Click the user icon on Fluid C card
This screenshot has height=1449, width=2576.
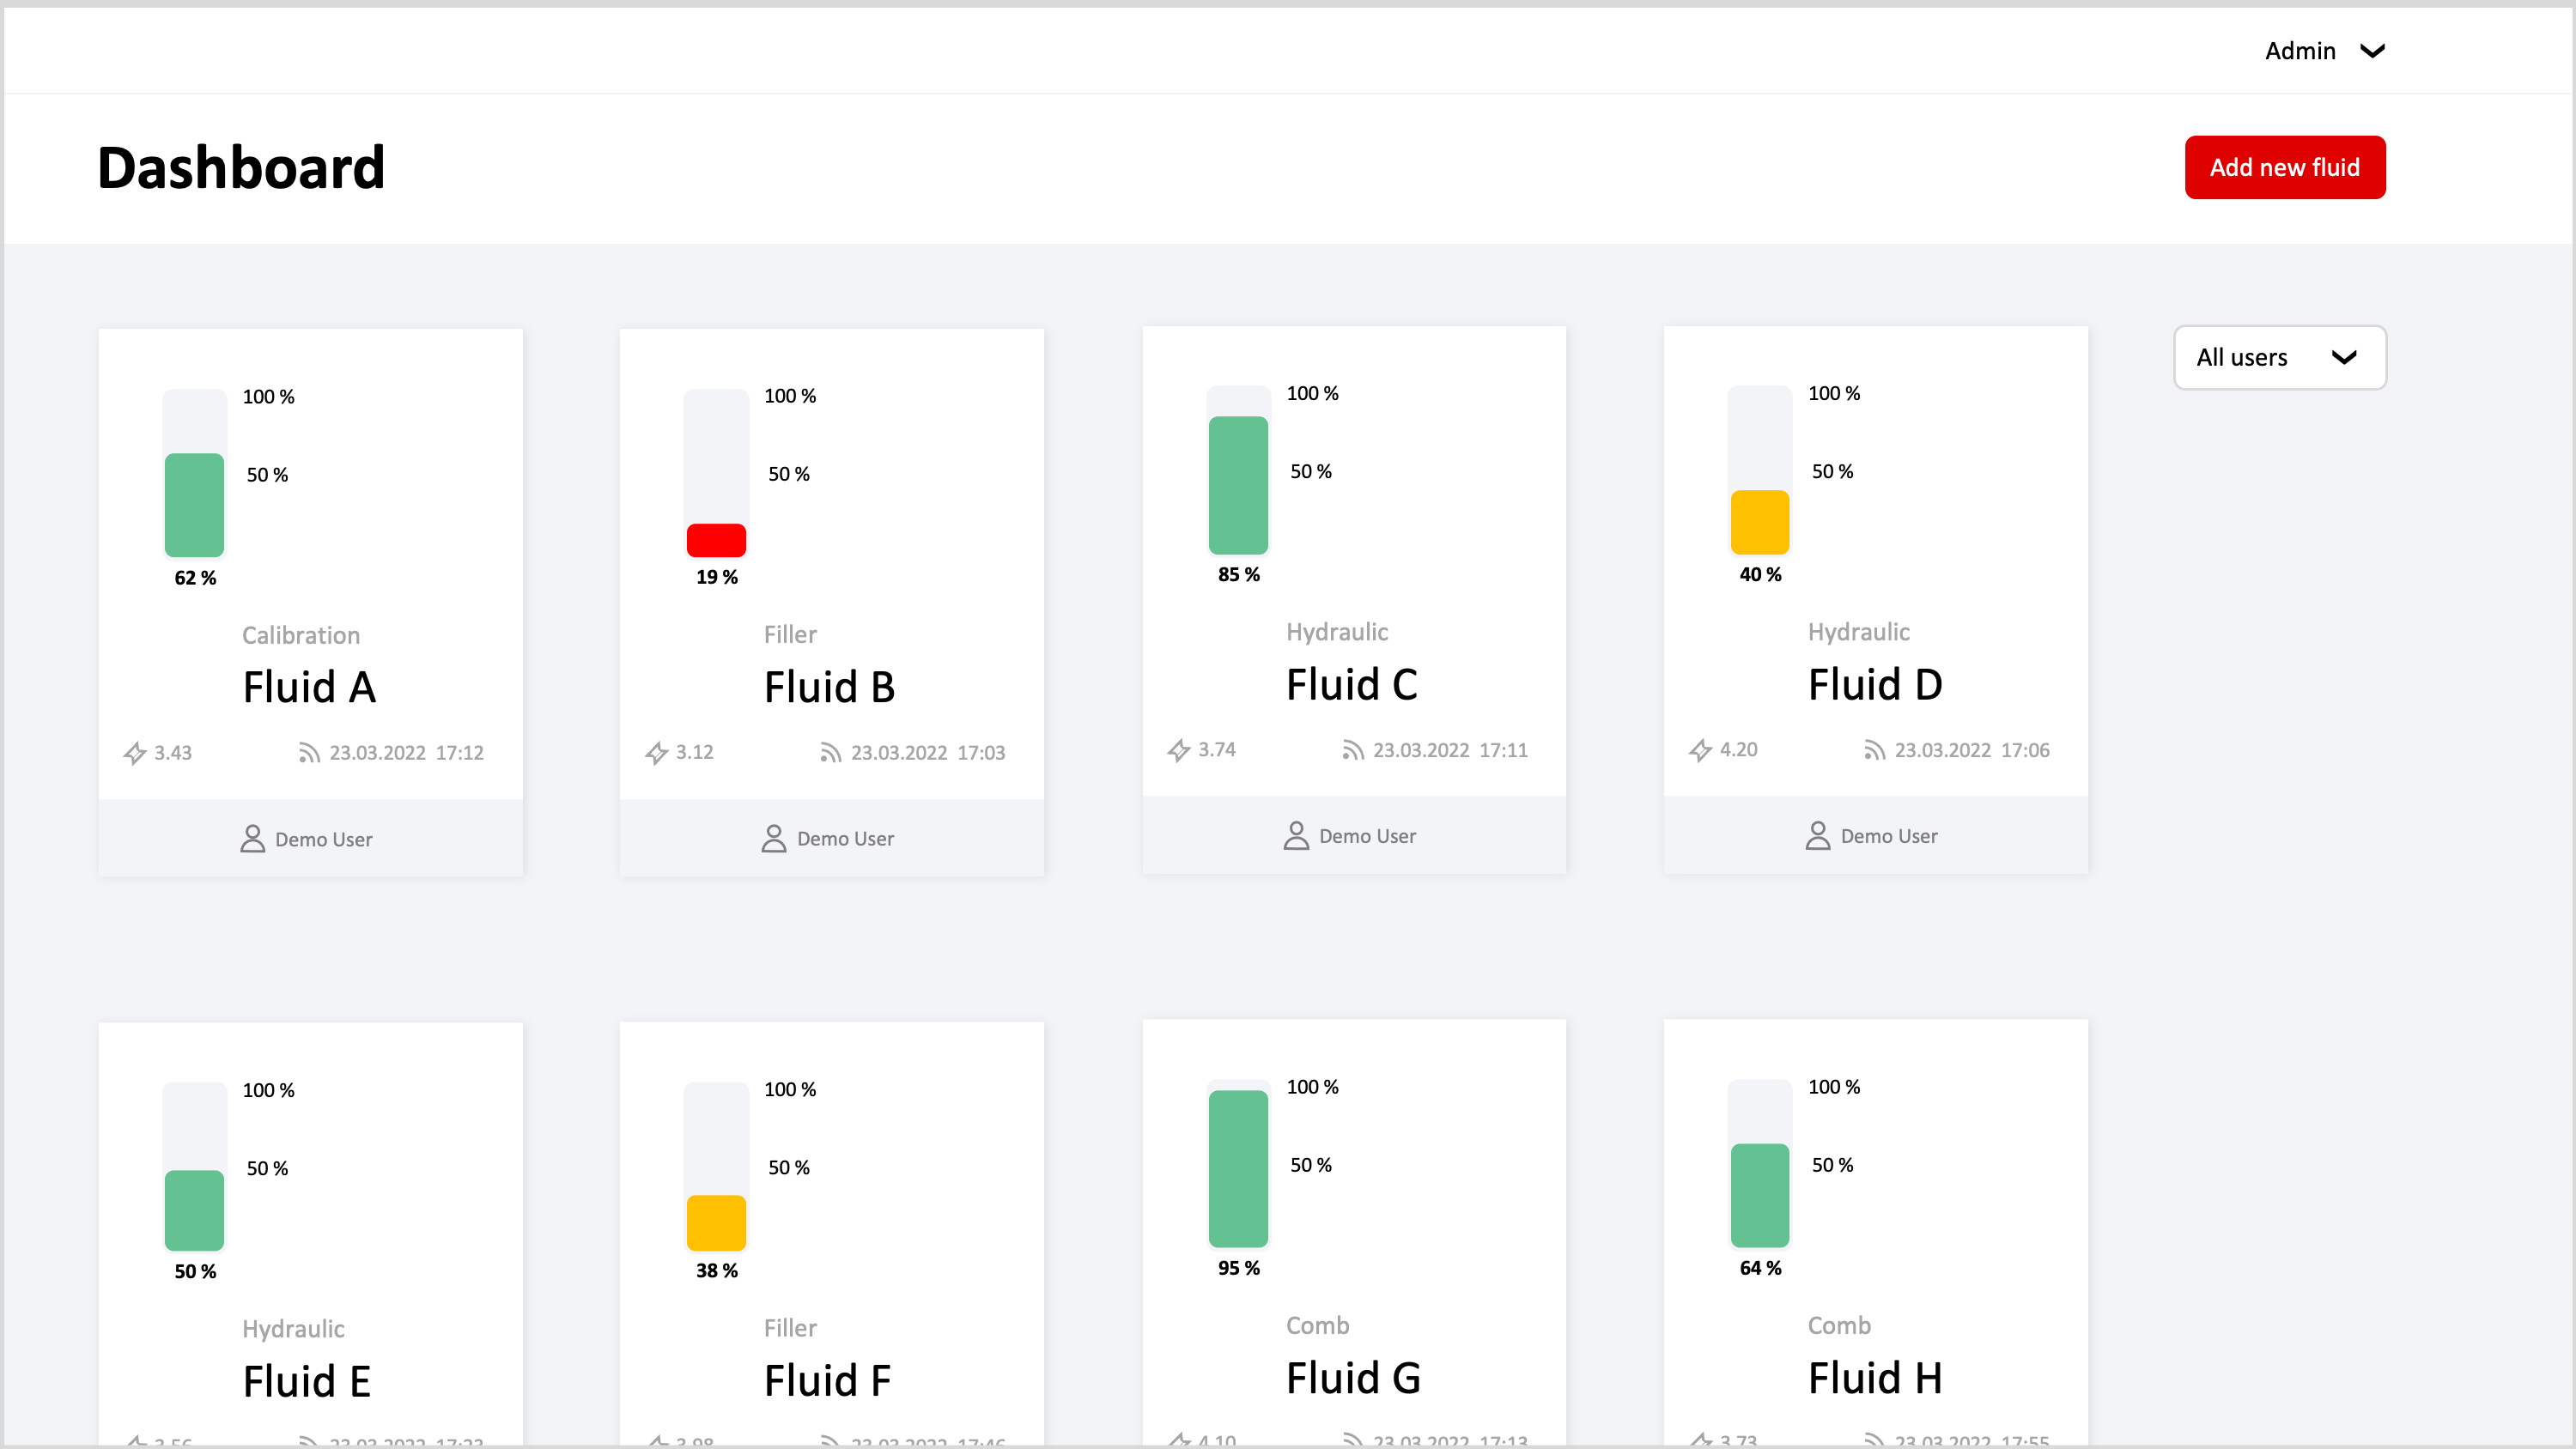tap(1296, 836)
